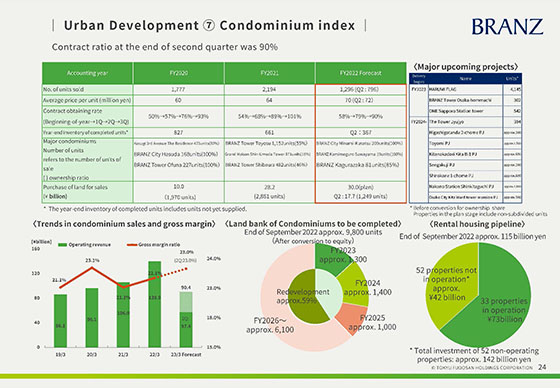560x388 pixels.
Task: Click the total investment footnote under the pie
Action: [x=474, y=355]
